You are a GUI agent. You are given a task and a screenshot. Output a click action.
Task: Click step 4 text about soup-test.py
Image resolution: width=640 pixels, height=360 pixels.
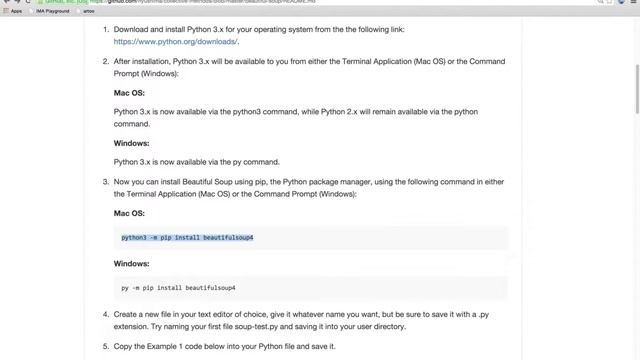tap(301, 320)
